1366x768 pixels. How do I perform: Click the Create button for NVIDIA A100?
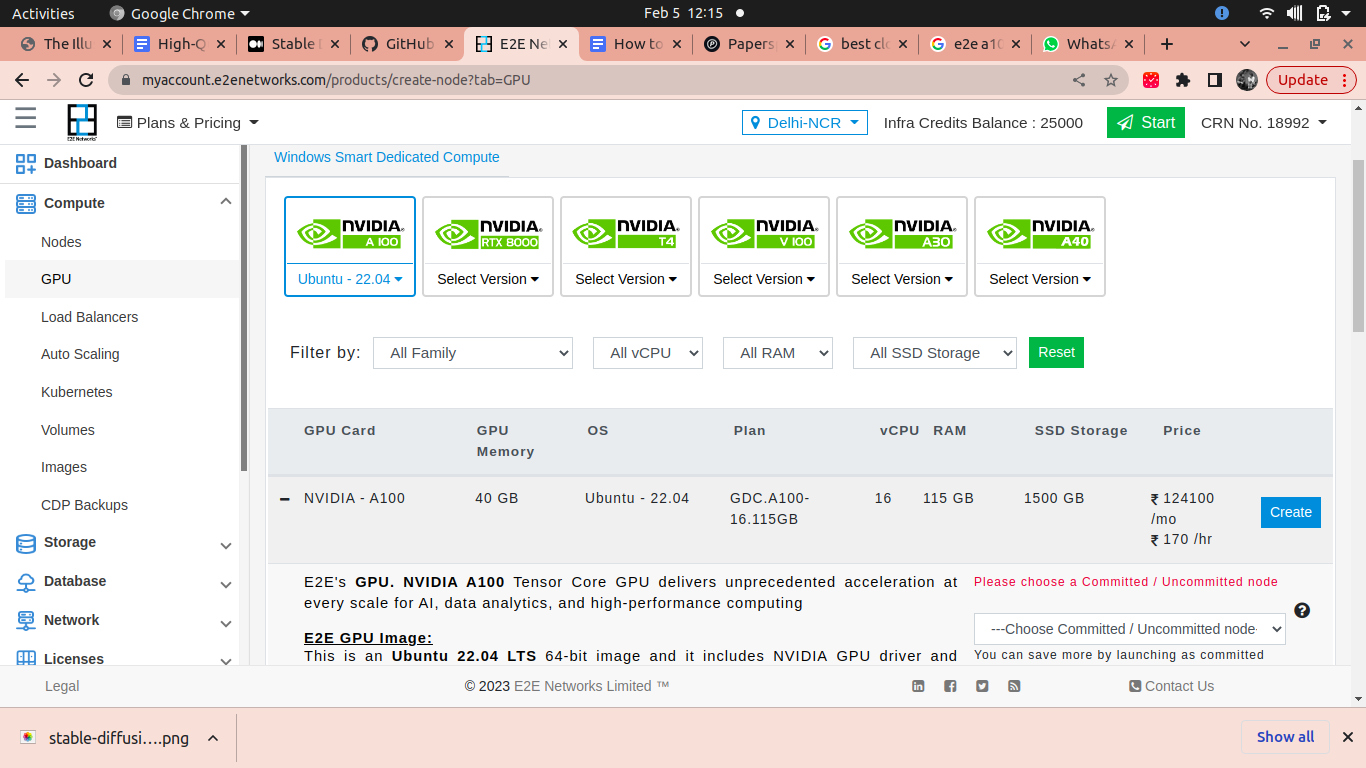point(1291,512)
